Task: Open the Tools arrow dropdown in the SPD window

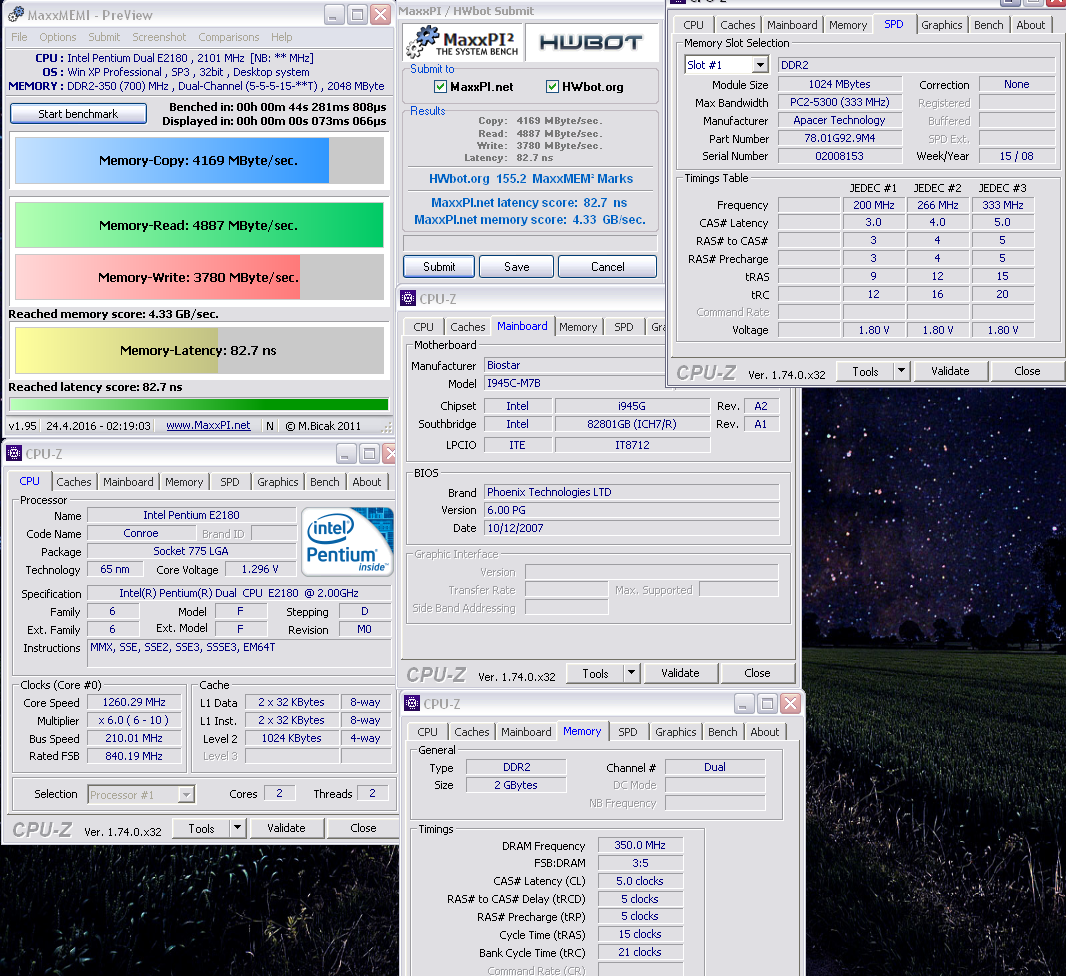Action: tap(901, 371)
